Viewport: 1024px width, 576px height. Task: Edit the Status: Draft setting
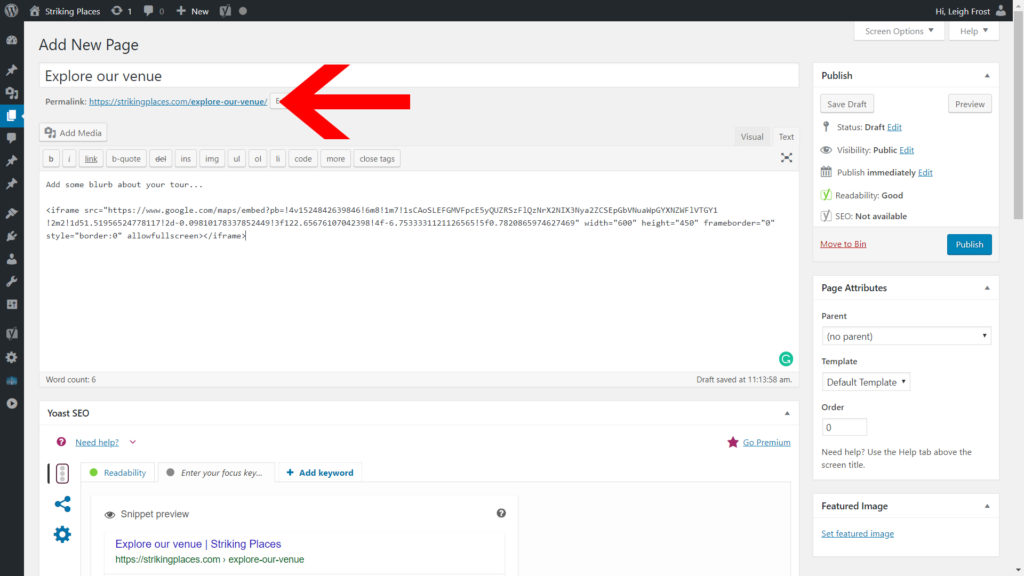(x=894, y=127)
